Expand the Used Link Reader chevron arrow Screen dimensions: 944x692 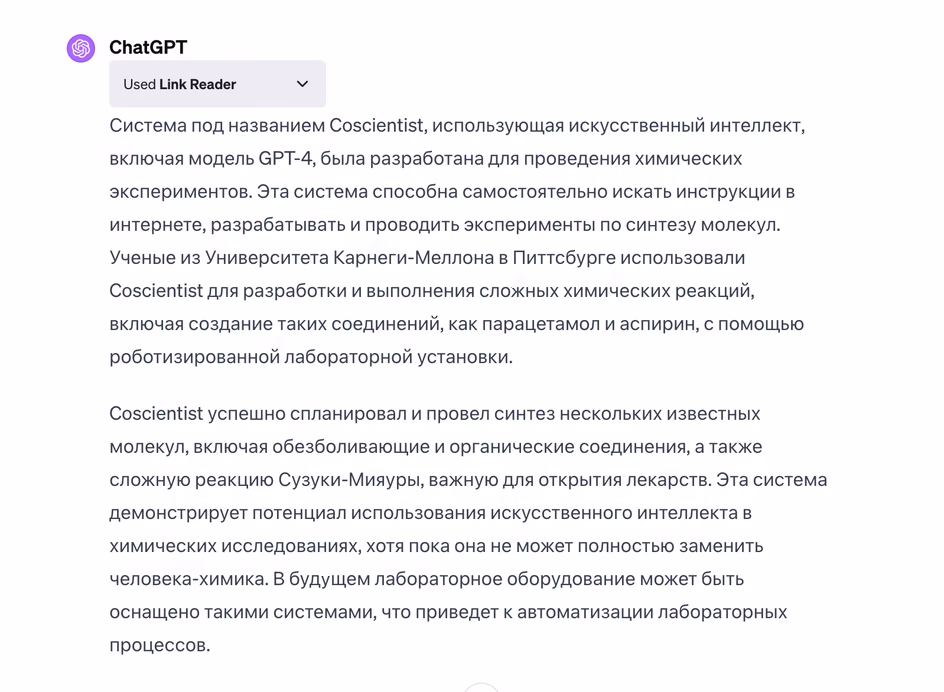pyautogui.click(x=302, y=84)
